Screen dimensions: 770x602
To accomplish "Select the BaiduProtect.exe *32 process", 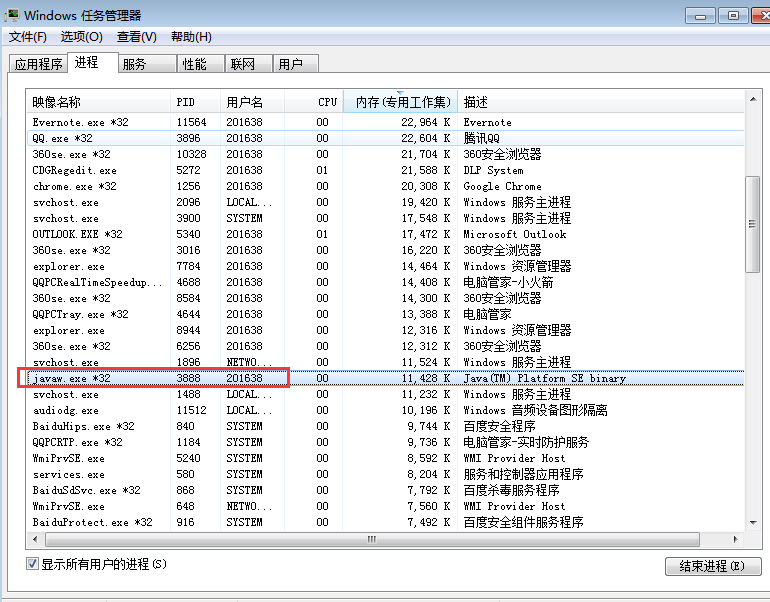I will (385, 522).
